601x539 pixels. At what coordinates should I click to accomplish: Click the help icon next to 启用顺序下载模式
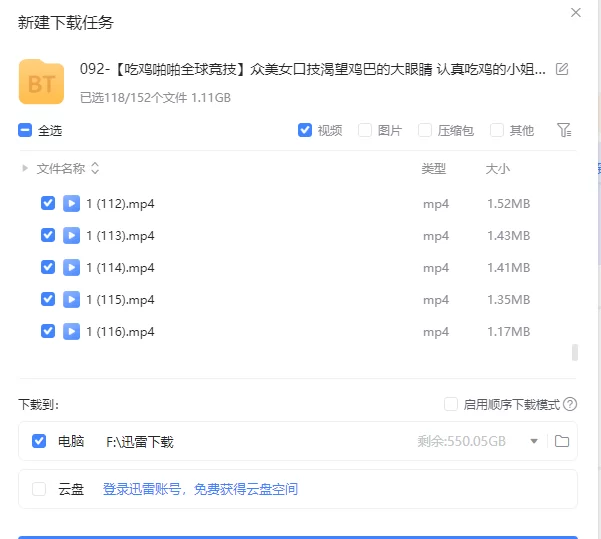pyautogui.click(x=570, y=405)
